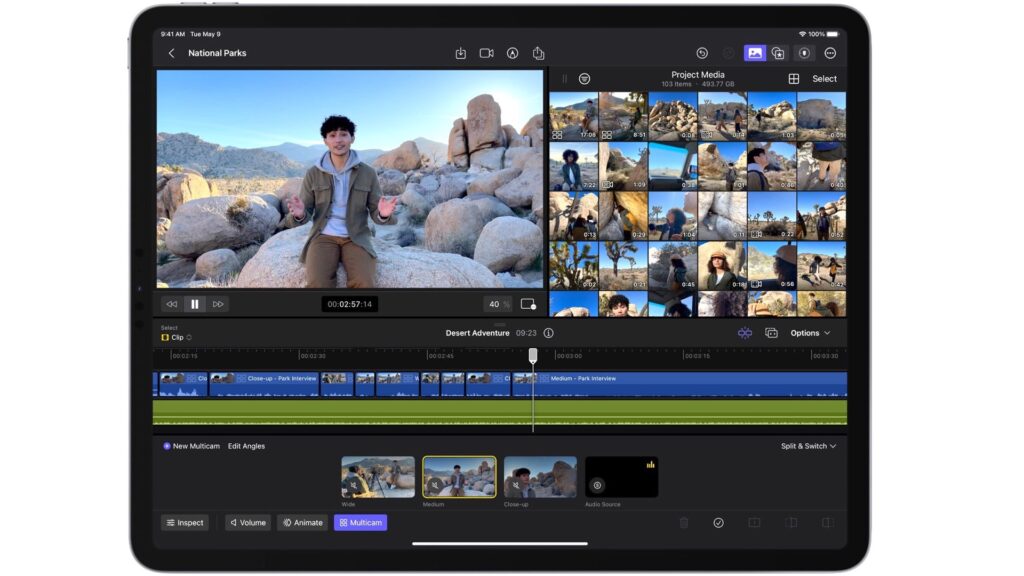Tap the trim start icon

click(x=791, y=523)
